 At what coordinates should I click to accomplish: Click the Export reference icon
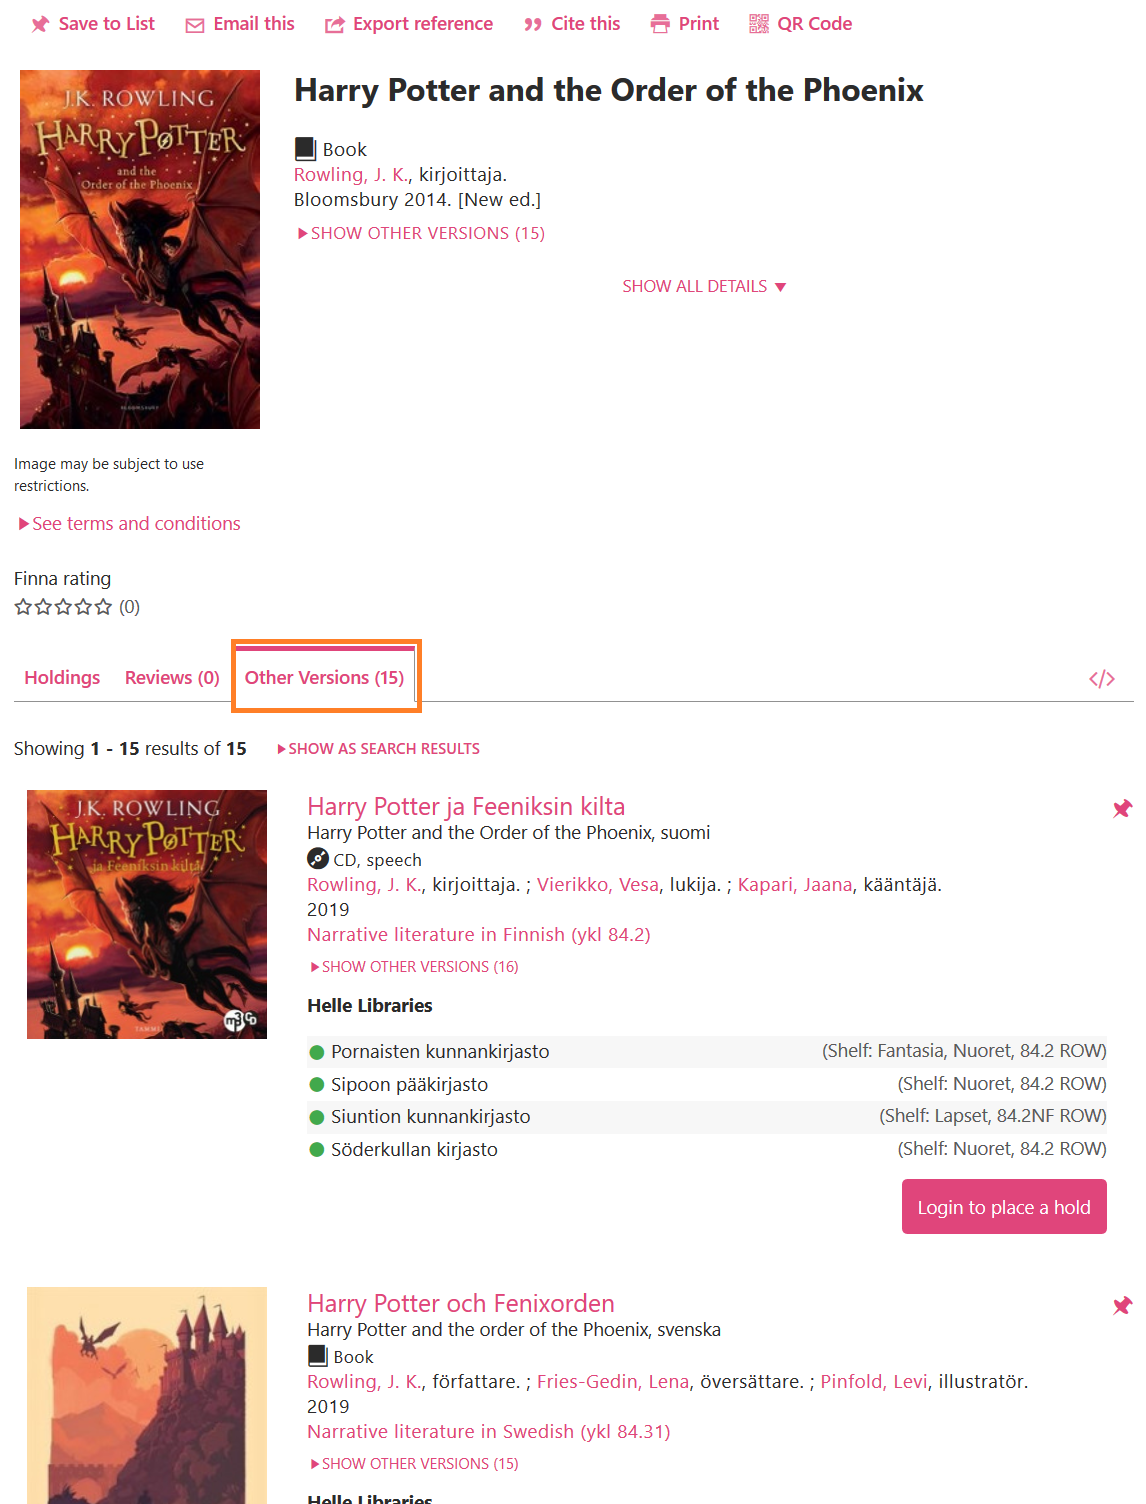click(x=334, y=25)
